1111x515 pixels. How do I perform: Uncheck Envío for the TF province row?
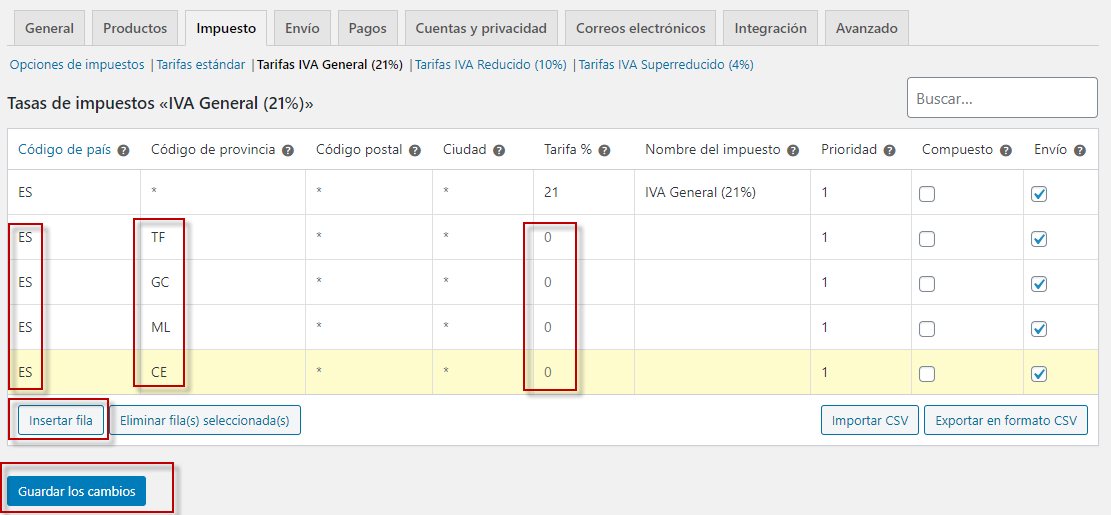pyautogui.click(x=1039, y=239)
